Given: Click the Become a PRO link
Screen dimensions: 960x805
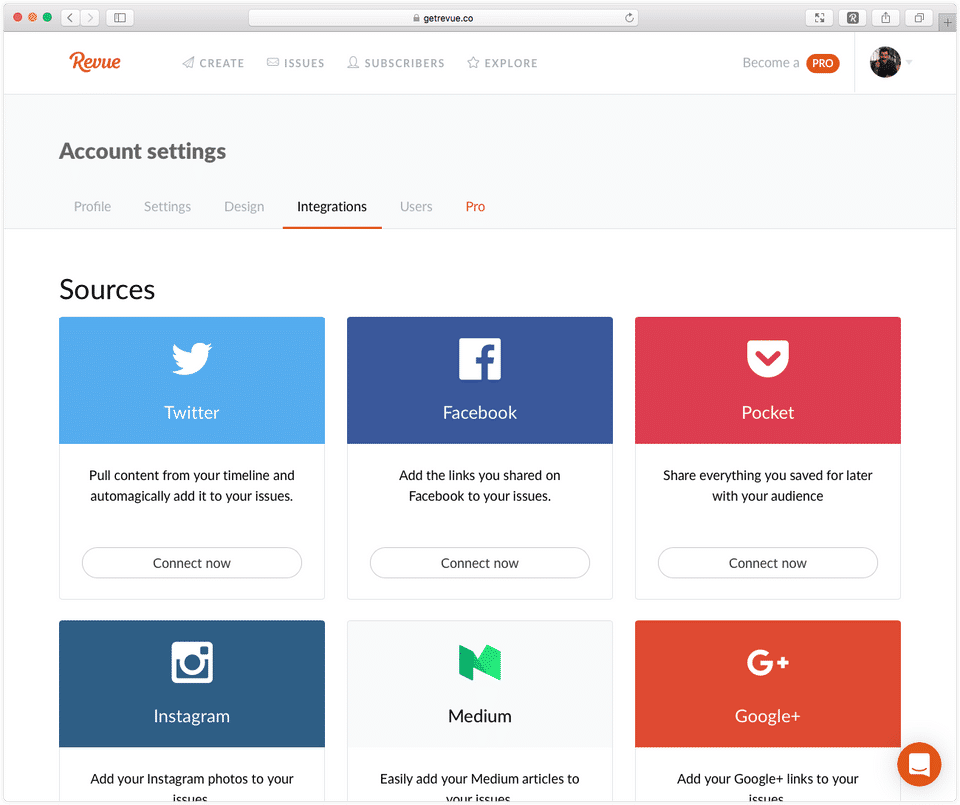Looking at the screenshot, I should pyautogui.click(x=791, y=63).
